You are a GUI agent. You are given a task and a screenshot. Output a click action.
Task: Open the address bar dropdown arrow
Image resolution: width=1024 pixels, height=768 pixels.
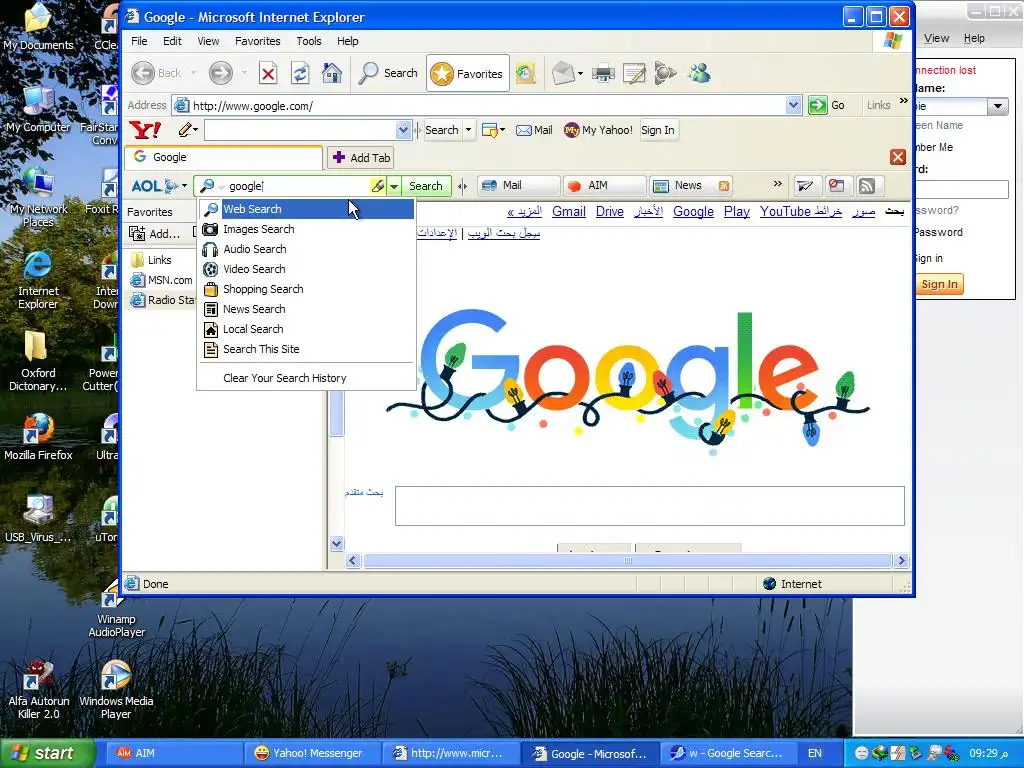[x=793, y=105]
